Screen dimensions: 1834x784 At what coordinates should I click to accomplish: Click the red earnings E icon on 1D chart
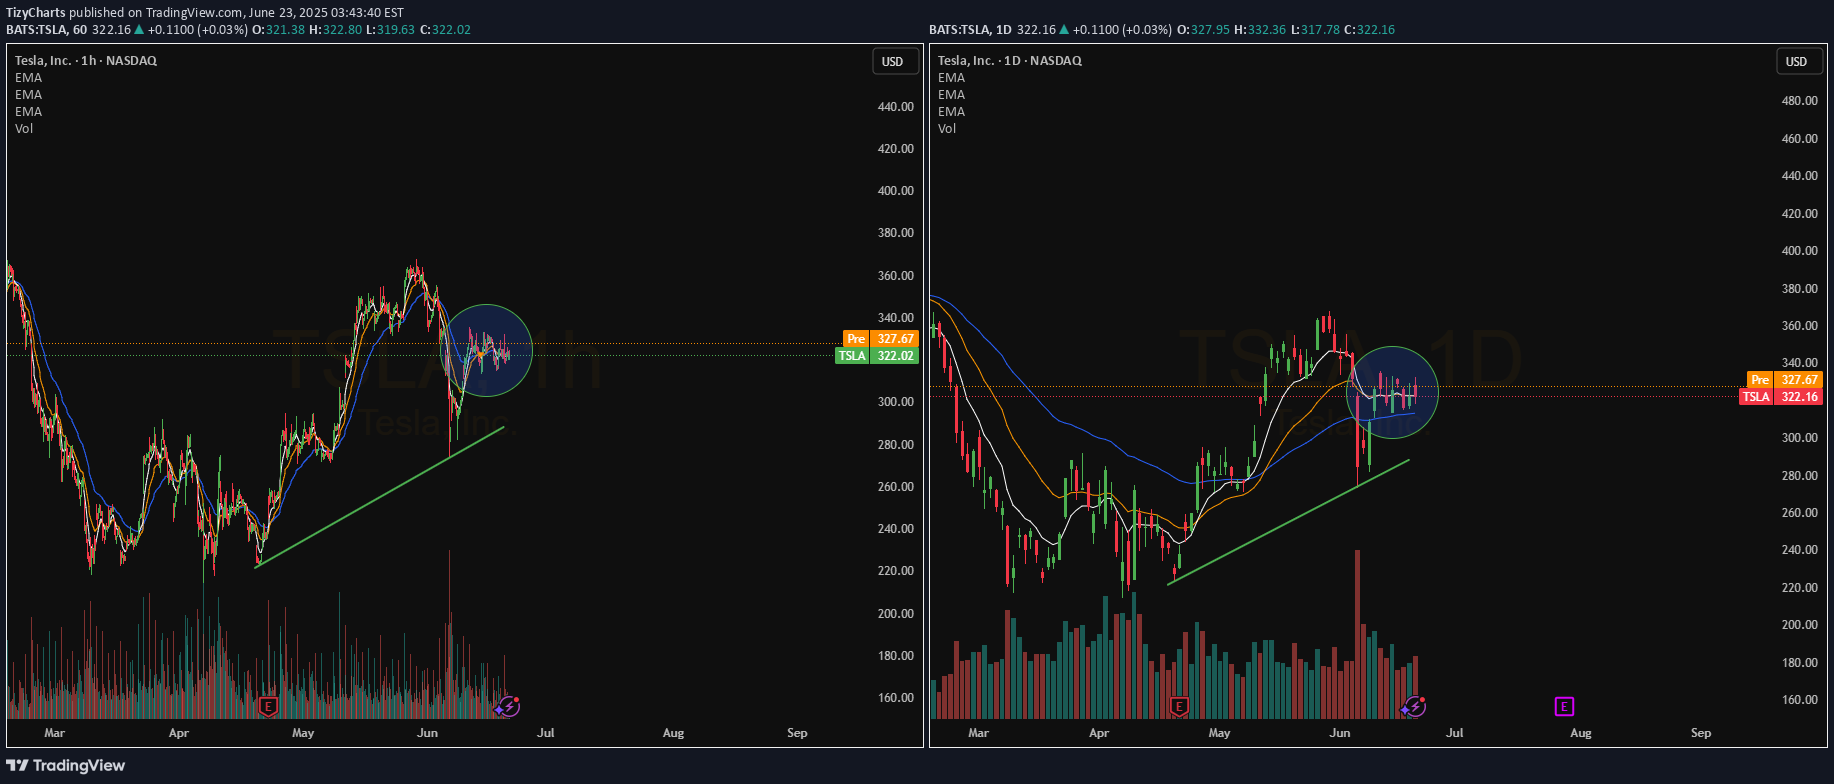[1179, 707]
